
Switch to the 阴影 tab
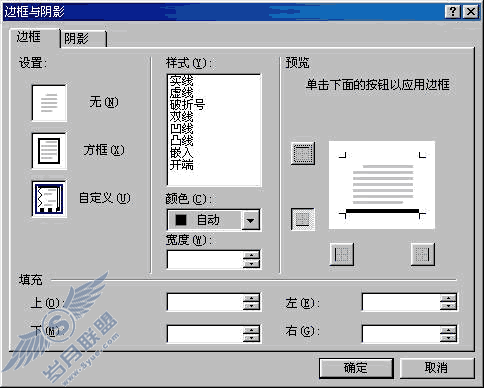click(x=83, y=39)
